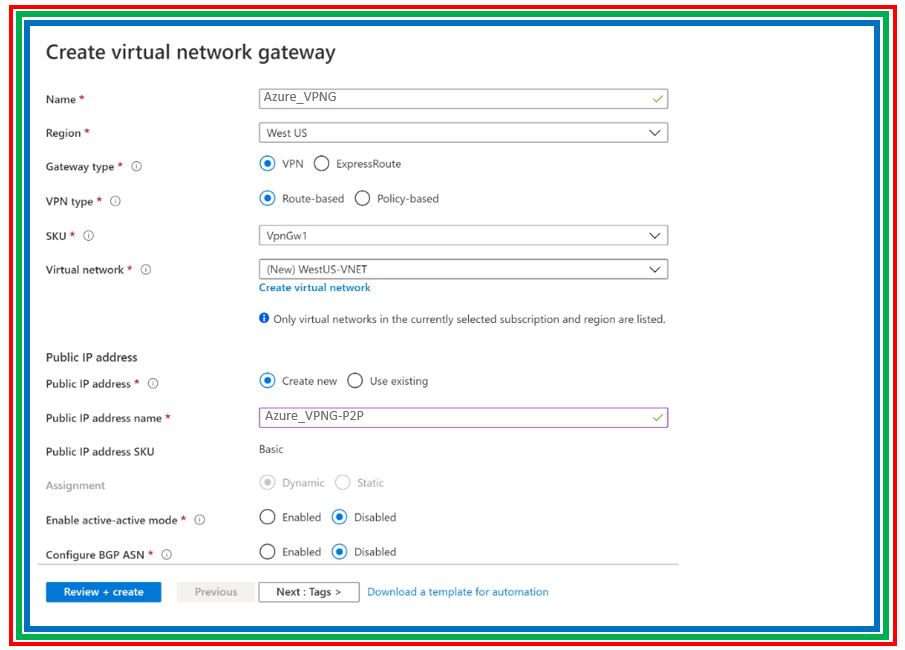
Task: Click info icon for active-active mode
Action: (200, 520)
